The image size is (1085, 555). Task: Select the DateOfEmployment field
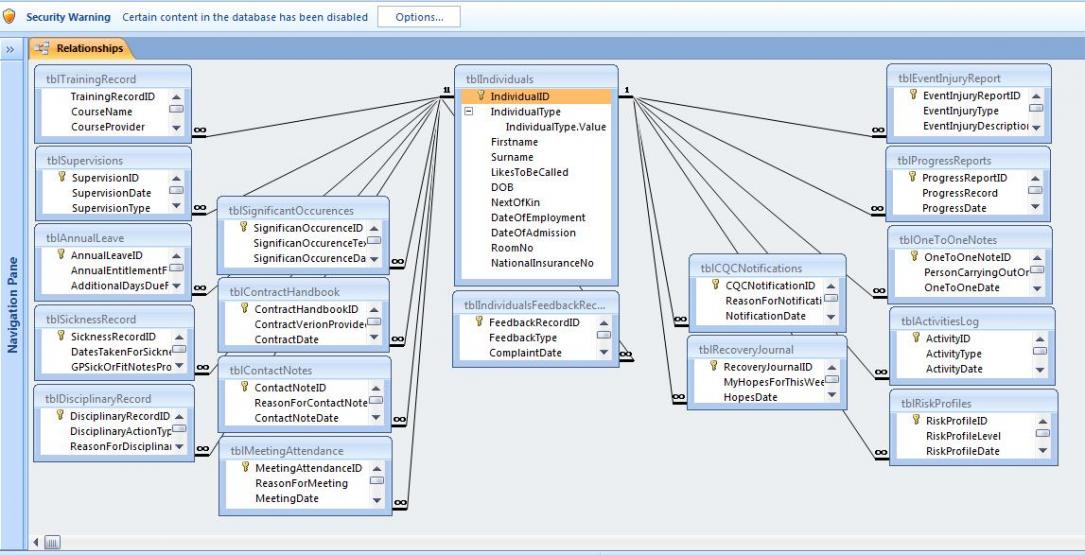(x=536, y=217)
